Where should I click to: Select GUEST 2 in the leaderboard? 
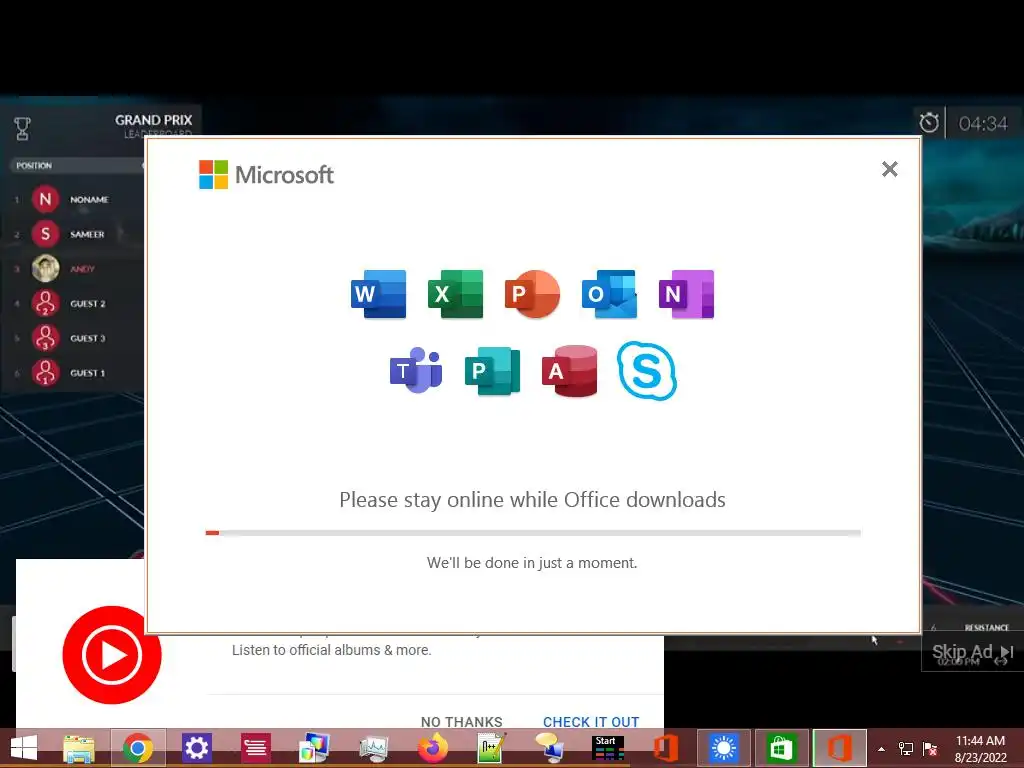coord(88,304)
